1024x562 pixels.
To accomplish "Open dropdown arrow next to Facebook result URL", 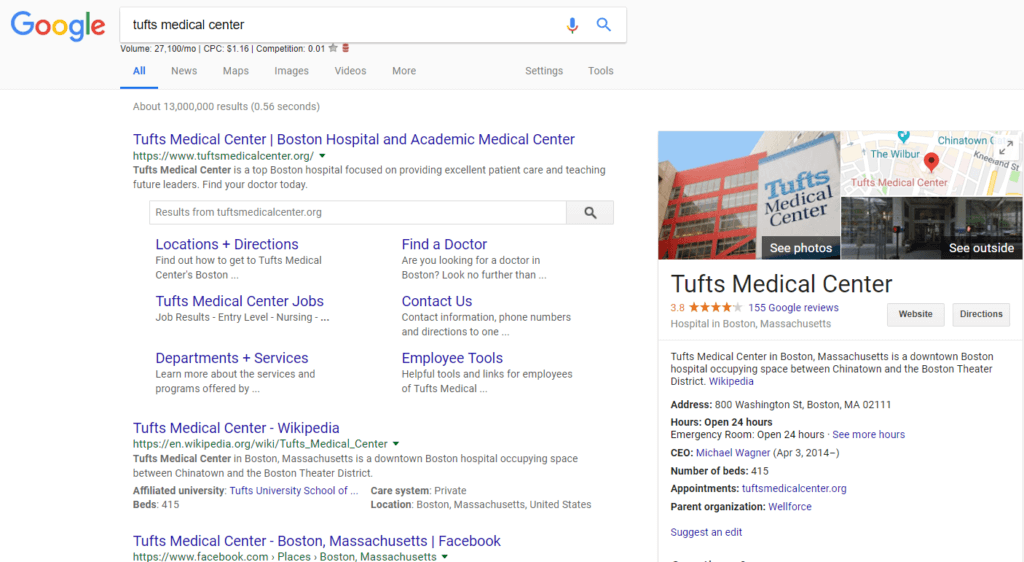I will (445, 557).
